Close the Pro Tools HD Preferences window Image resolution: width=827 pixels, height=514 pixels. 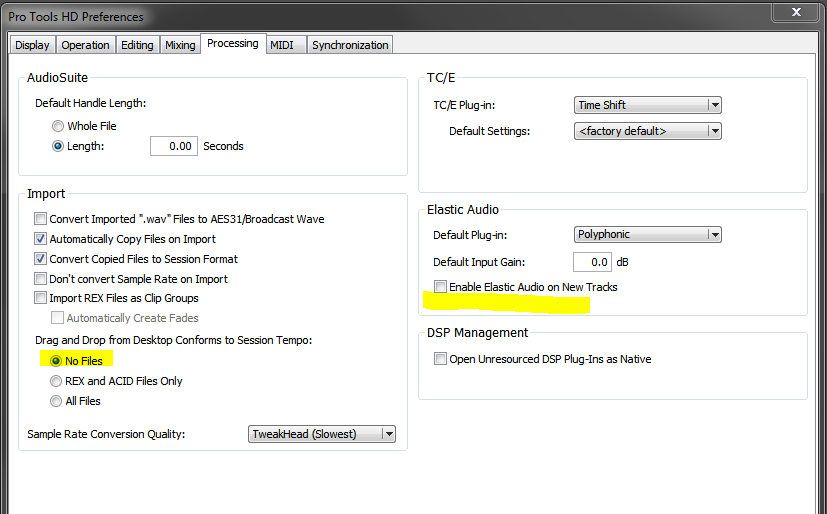tap(796, 12)
